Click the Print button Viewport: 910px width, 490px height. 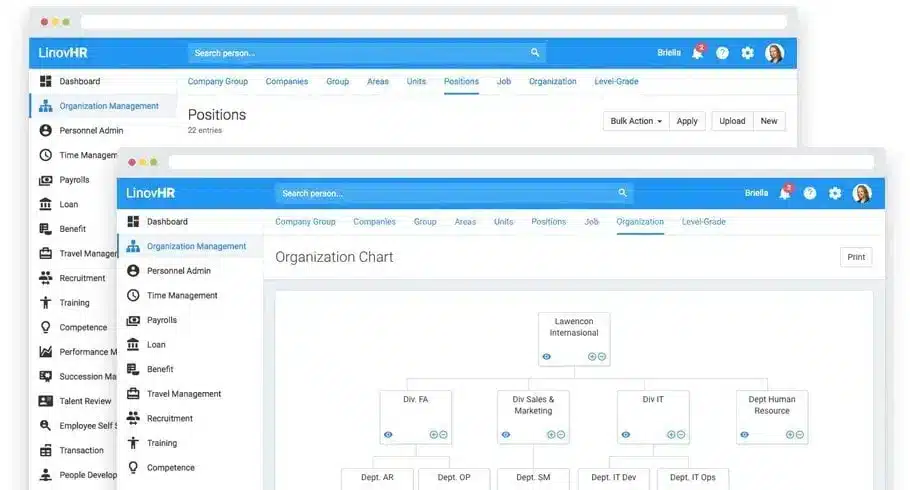click(x=856, y=257)
